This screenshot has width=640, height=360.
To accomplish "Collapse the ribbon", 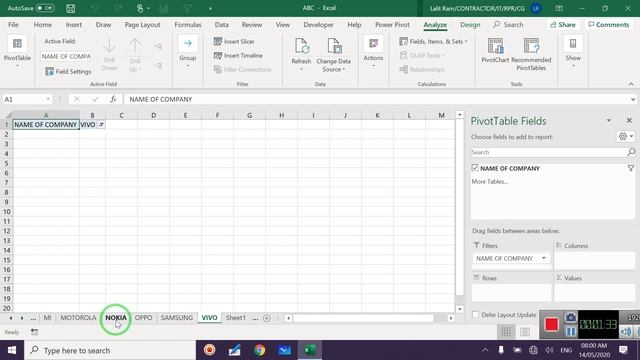I will 631,84.
